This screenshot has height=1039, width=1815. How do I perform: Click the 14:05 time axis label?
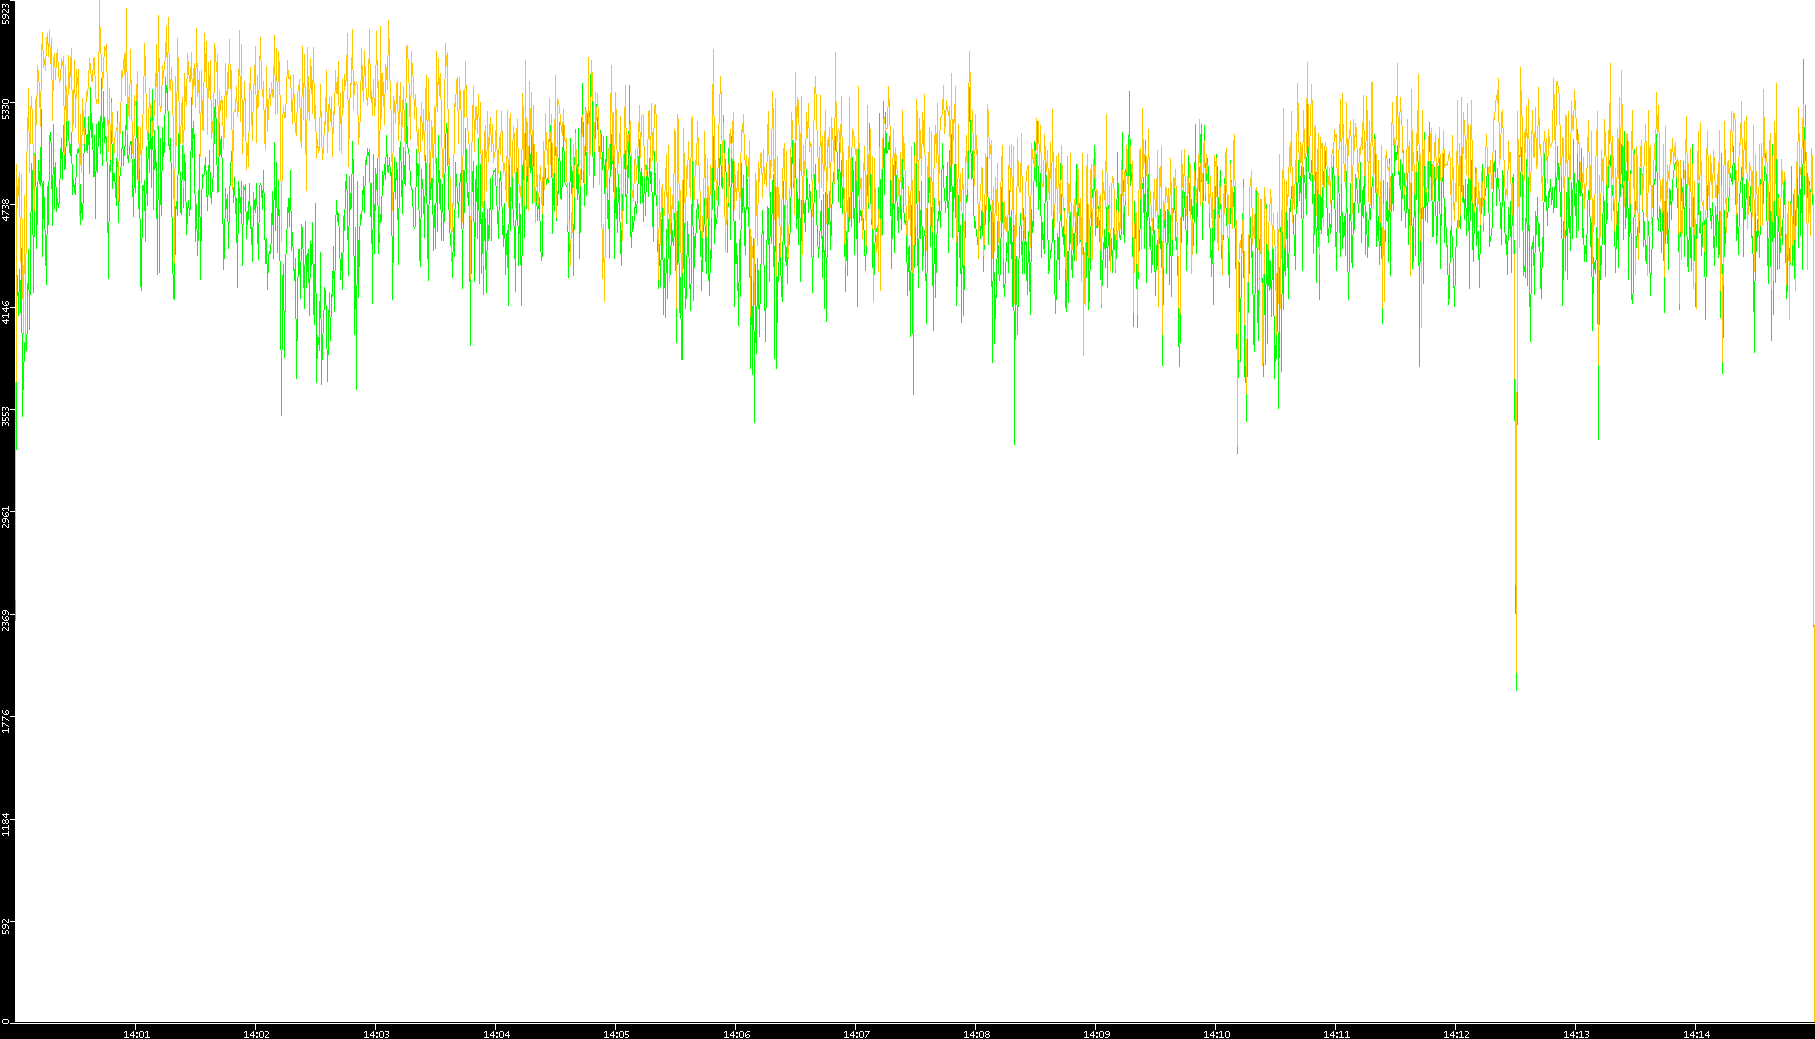(616, 1033)
